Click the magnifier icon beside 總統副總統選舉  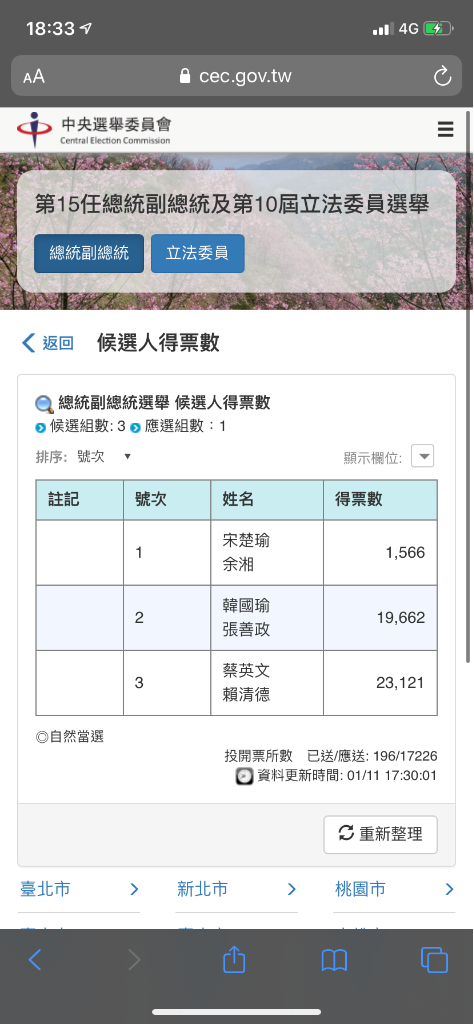[x=44, y=404]
